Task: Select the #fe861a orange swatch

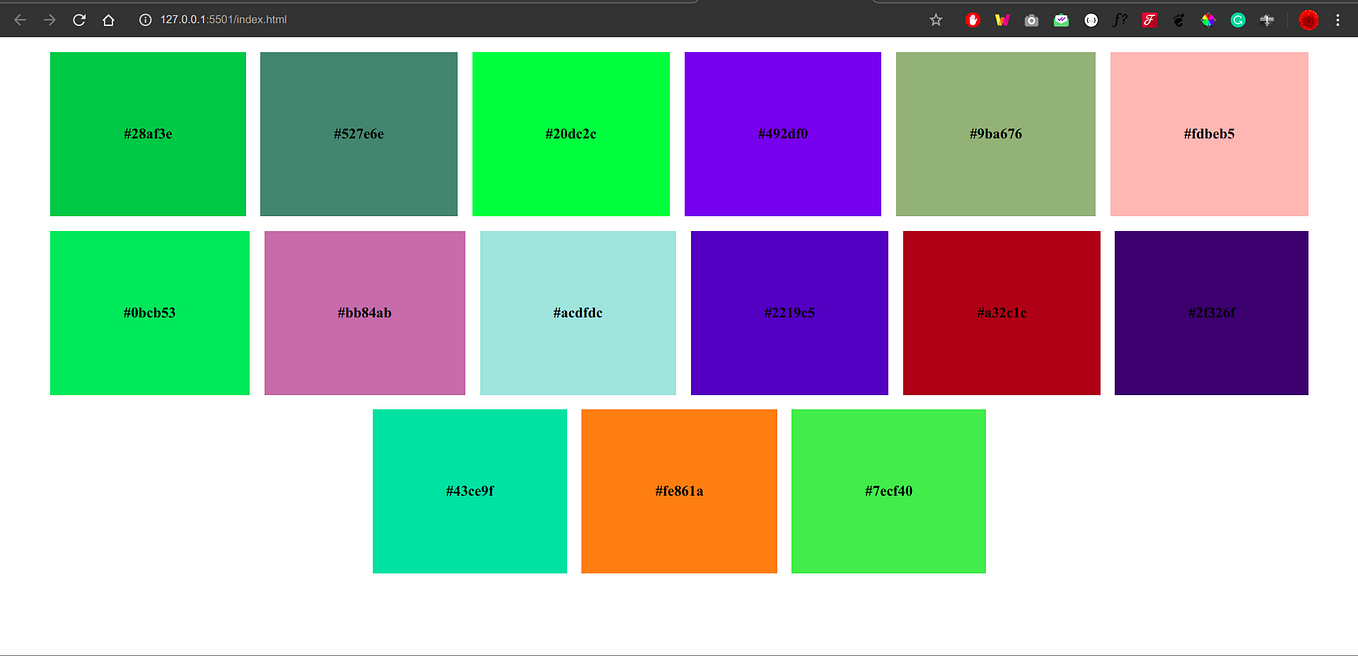Action: [x=679, y=491]
